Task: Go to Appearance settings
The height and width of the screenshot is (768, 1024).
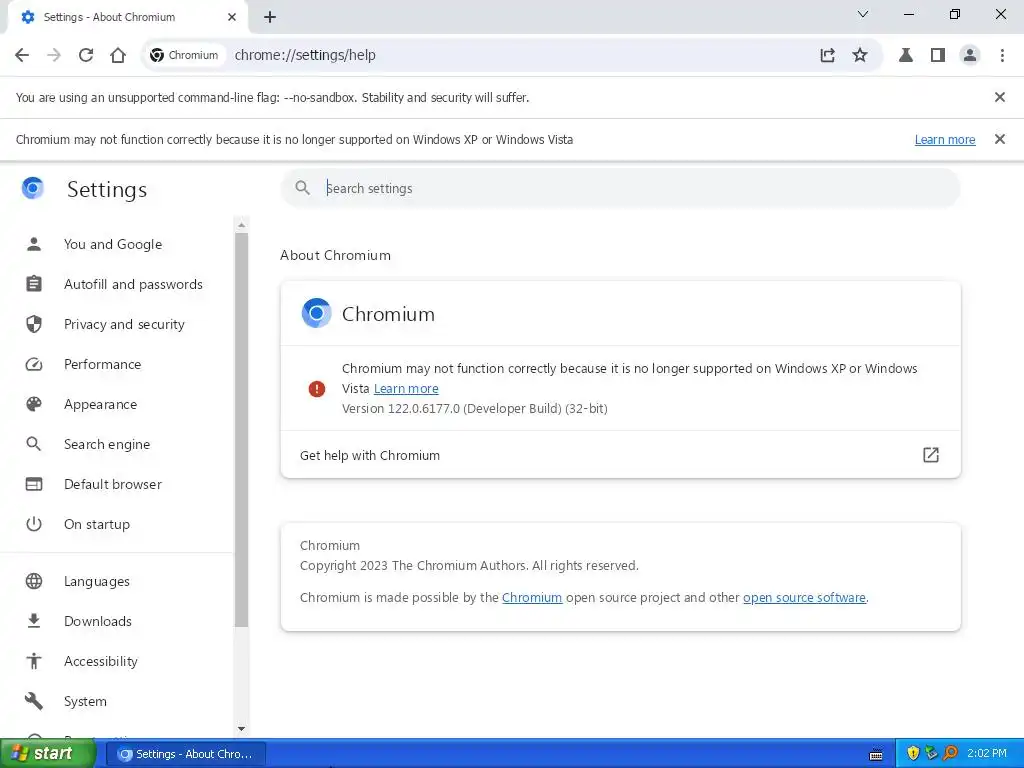Action: click(x=101, y=404)
